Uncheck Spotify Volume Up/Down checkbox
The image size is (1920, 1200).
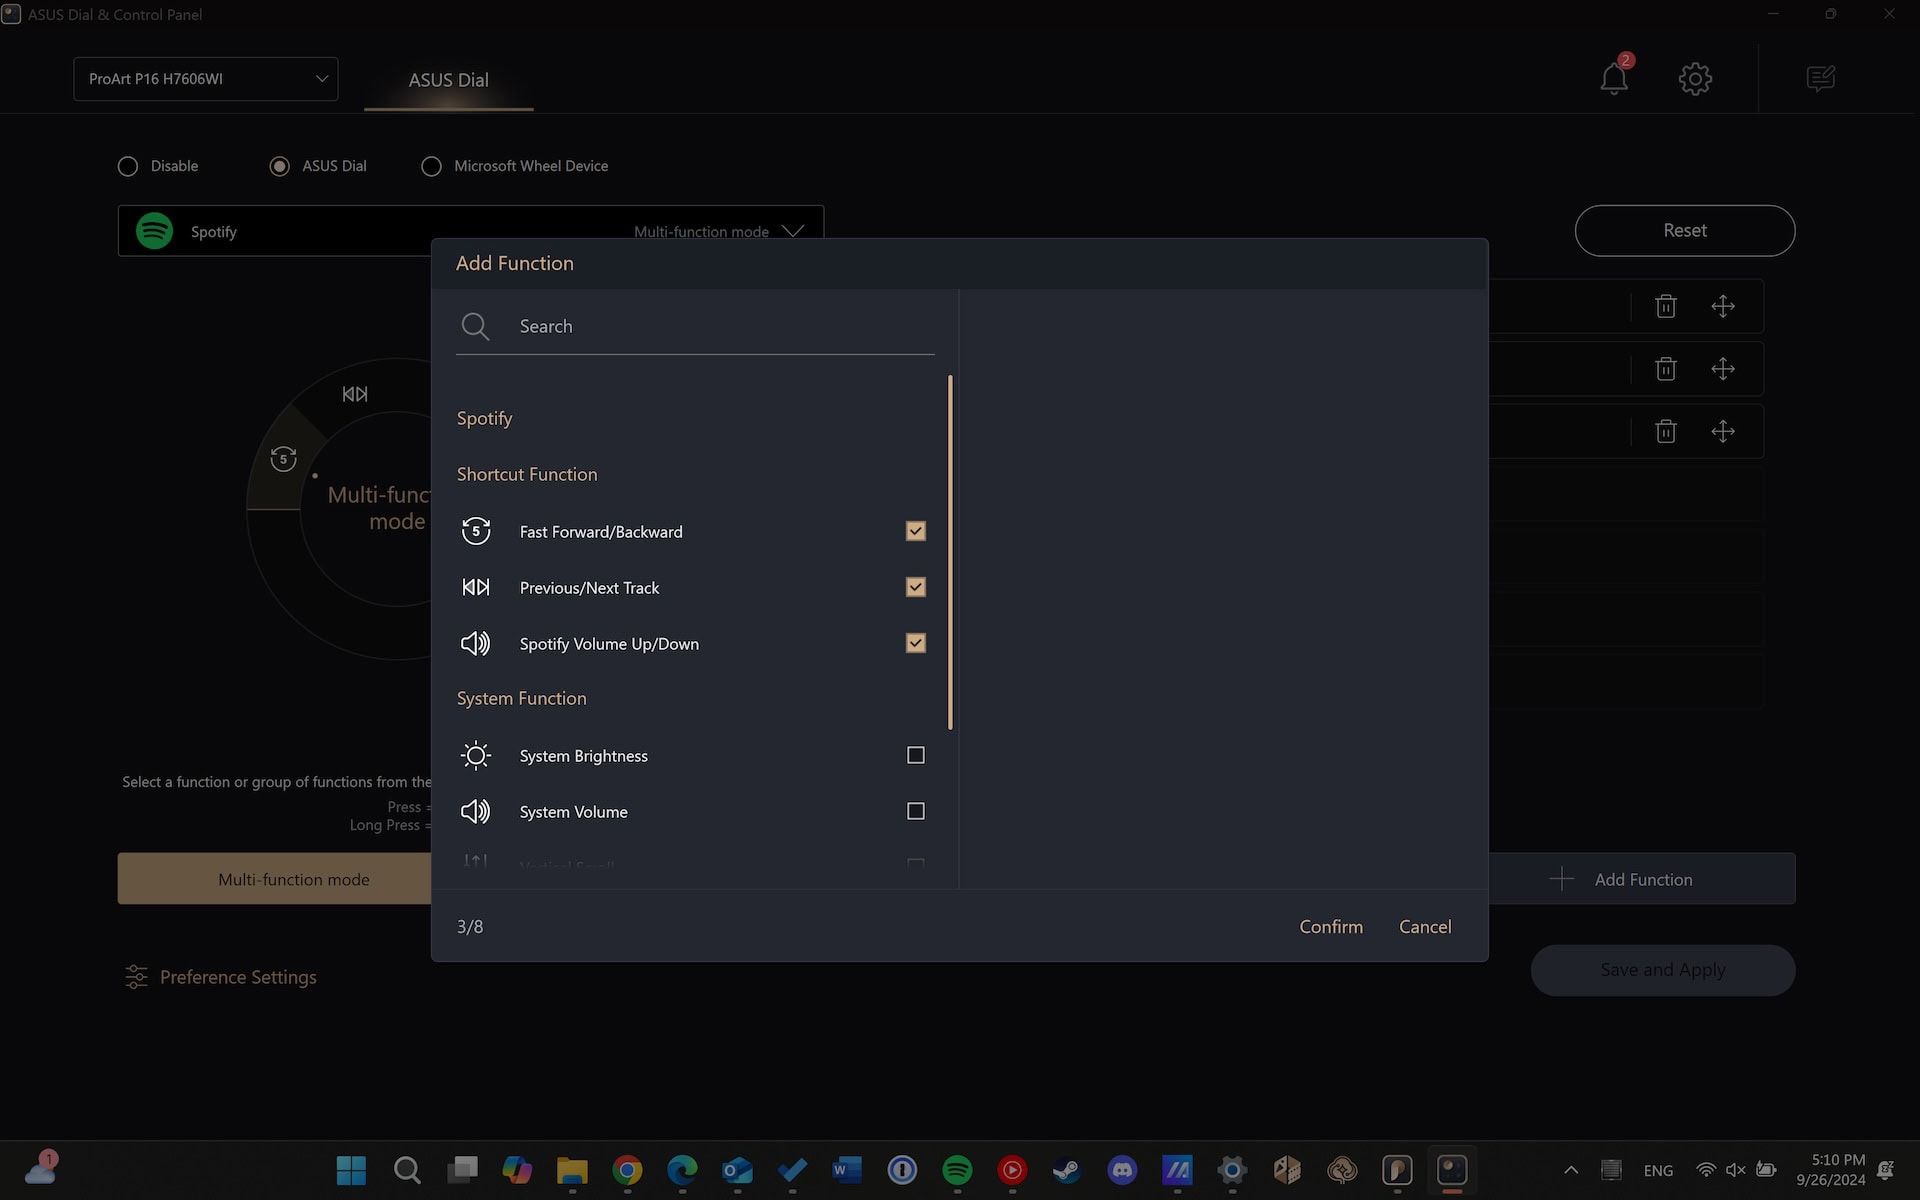(x=916, y=643)
